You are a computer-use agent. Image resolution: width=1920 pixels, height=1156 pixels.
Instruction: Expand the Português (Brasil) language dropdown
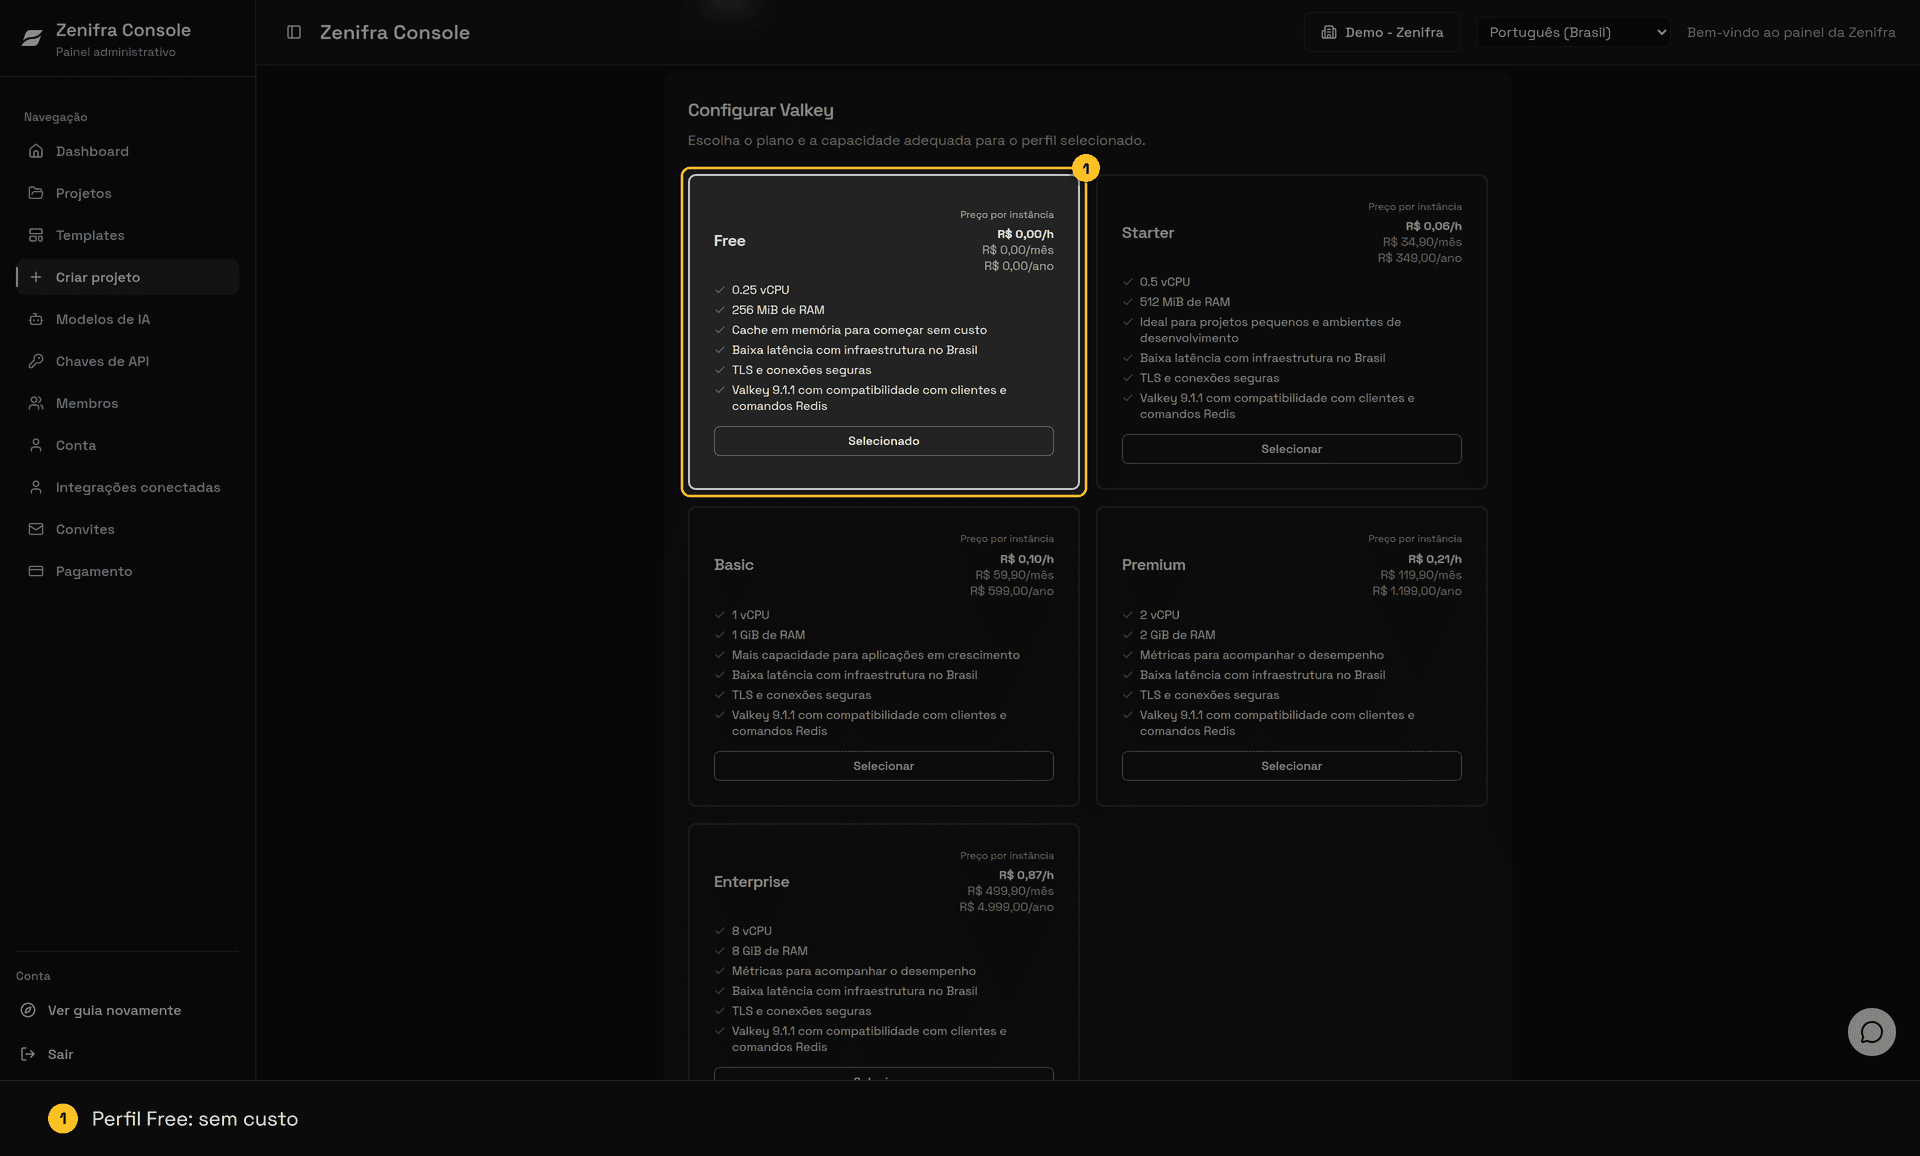(x=1573, y=32)
